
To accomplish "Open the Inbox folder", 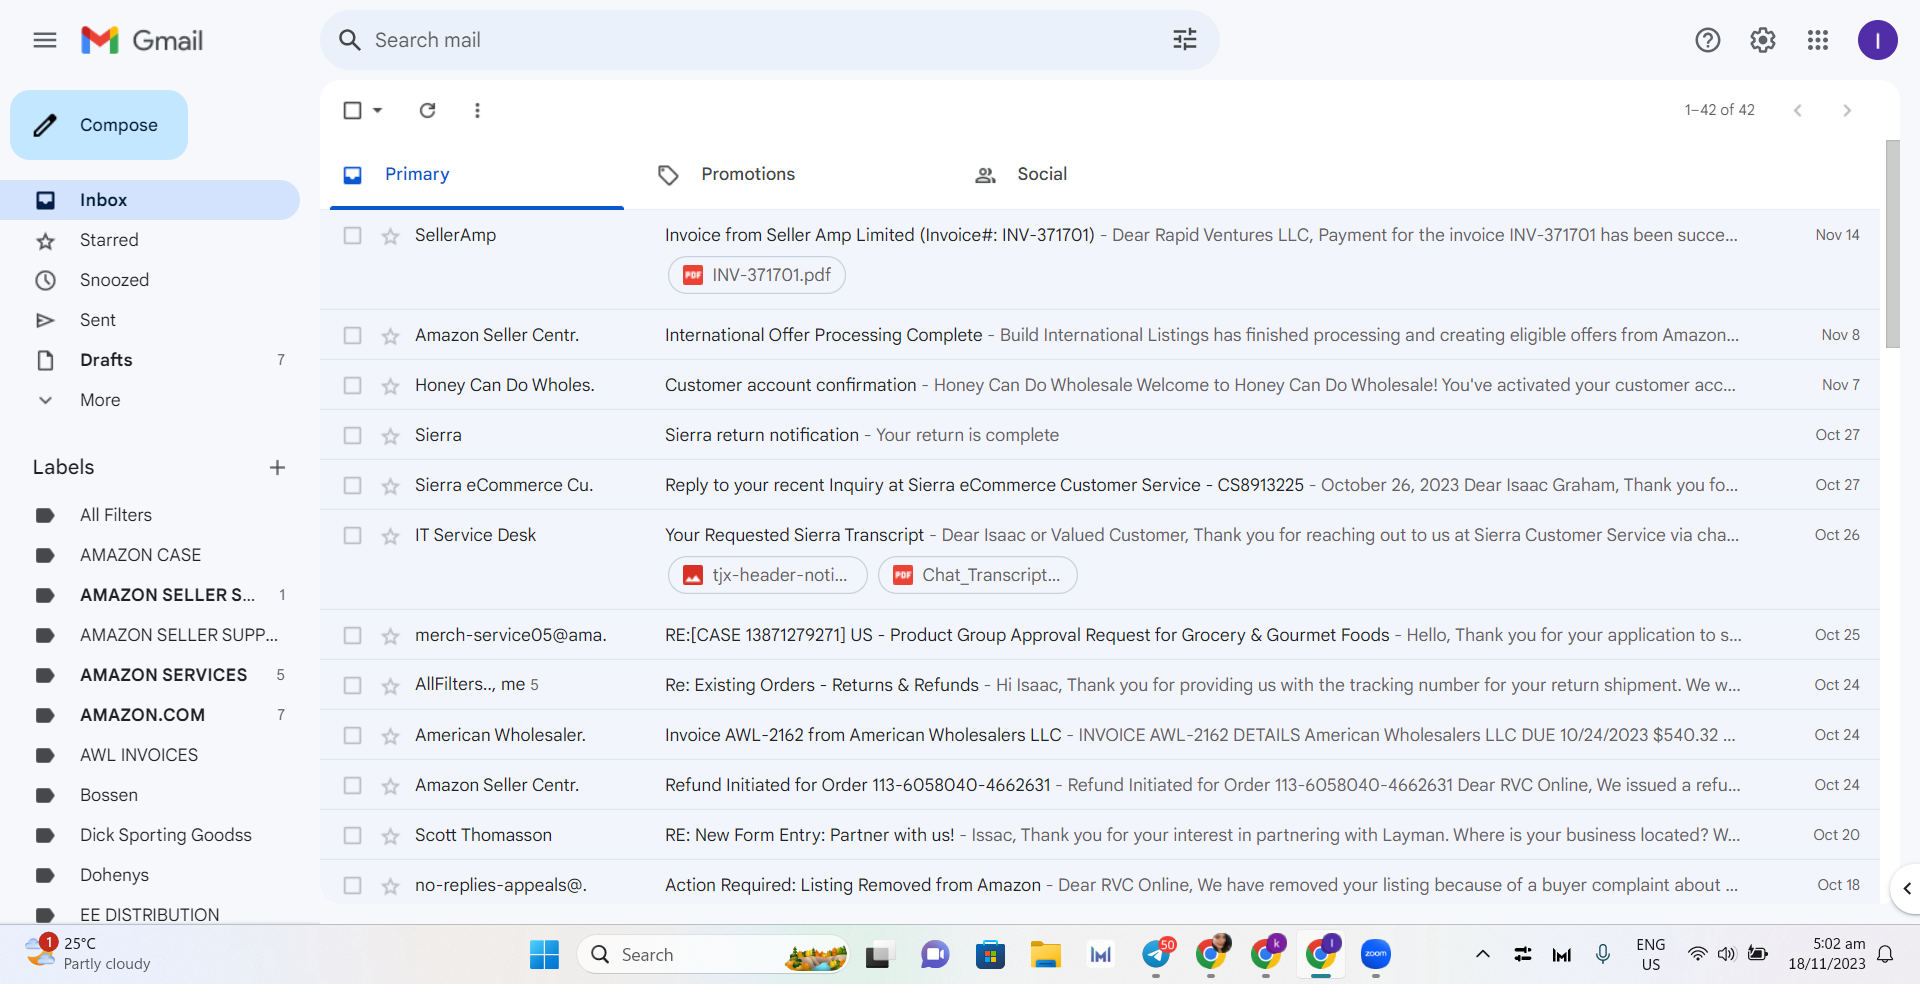I will [150, 200].
